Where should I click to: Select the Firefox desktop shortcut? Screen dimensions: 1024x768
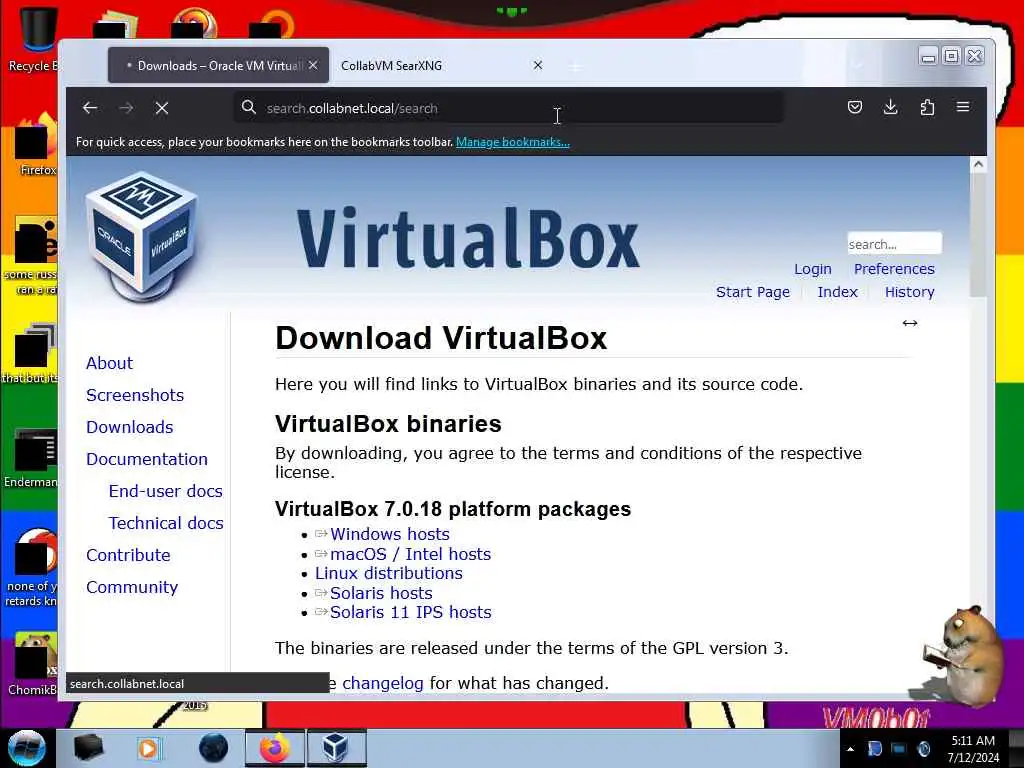35,145
